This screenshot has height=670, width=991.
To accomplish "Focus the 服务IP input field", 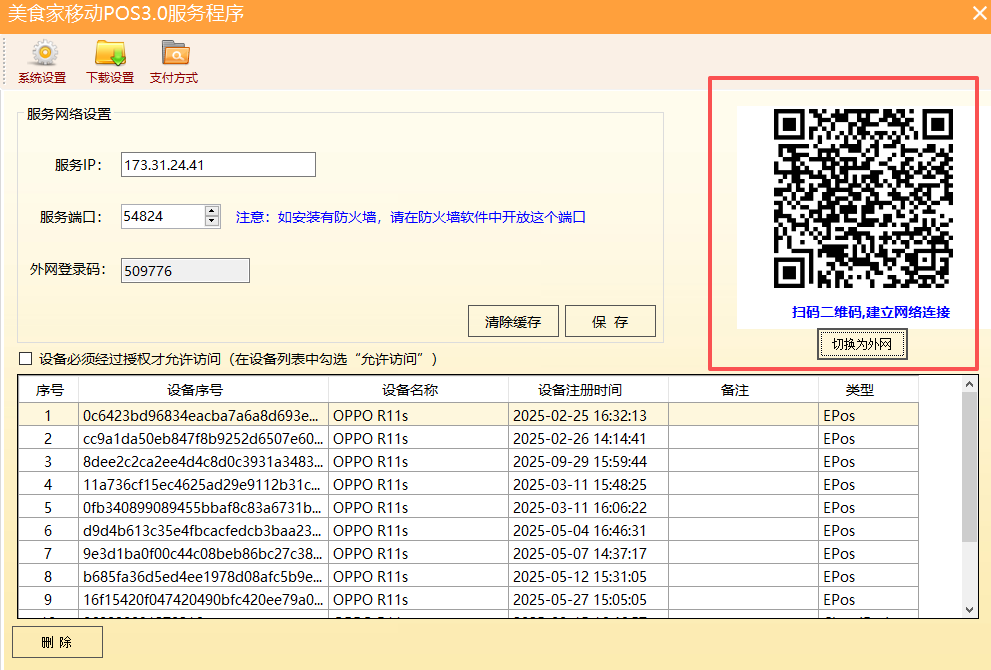I will [x=217, y=165].
